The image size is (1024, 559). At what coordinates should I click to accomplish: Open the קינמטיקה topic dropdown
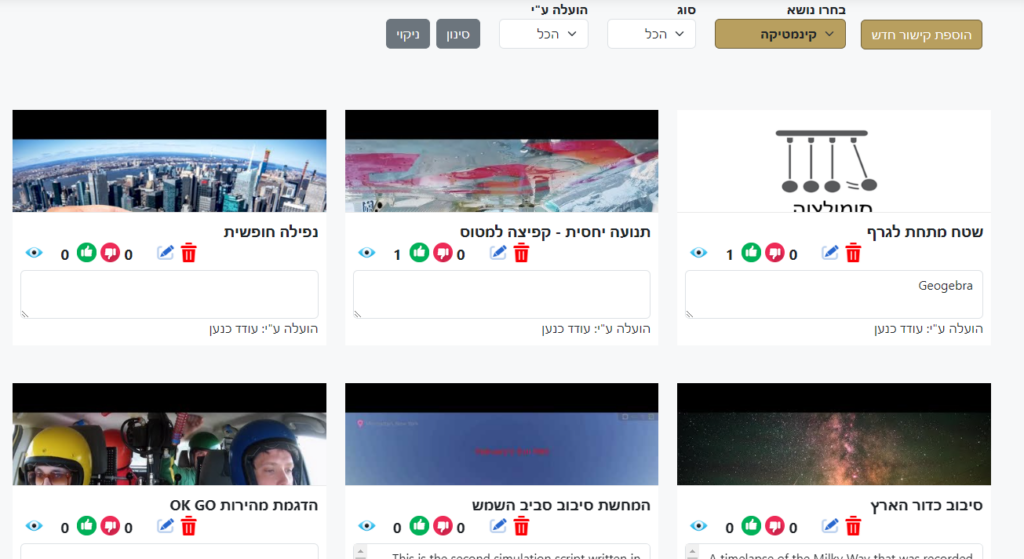click(x=780, y=34)
